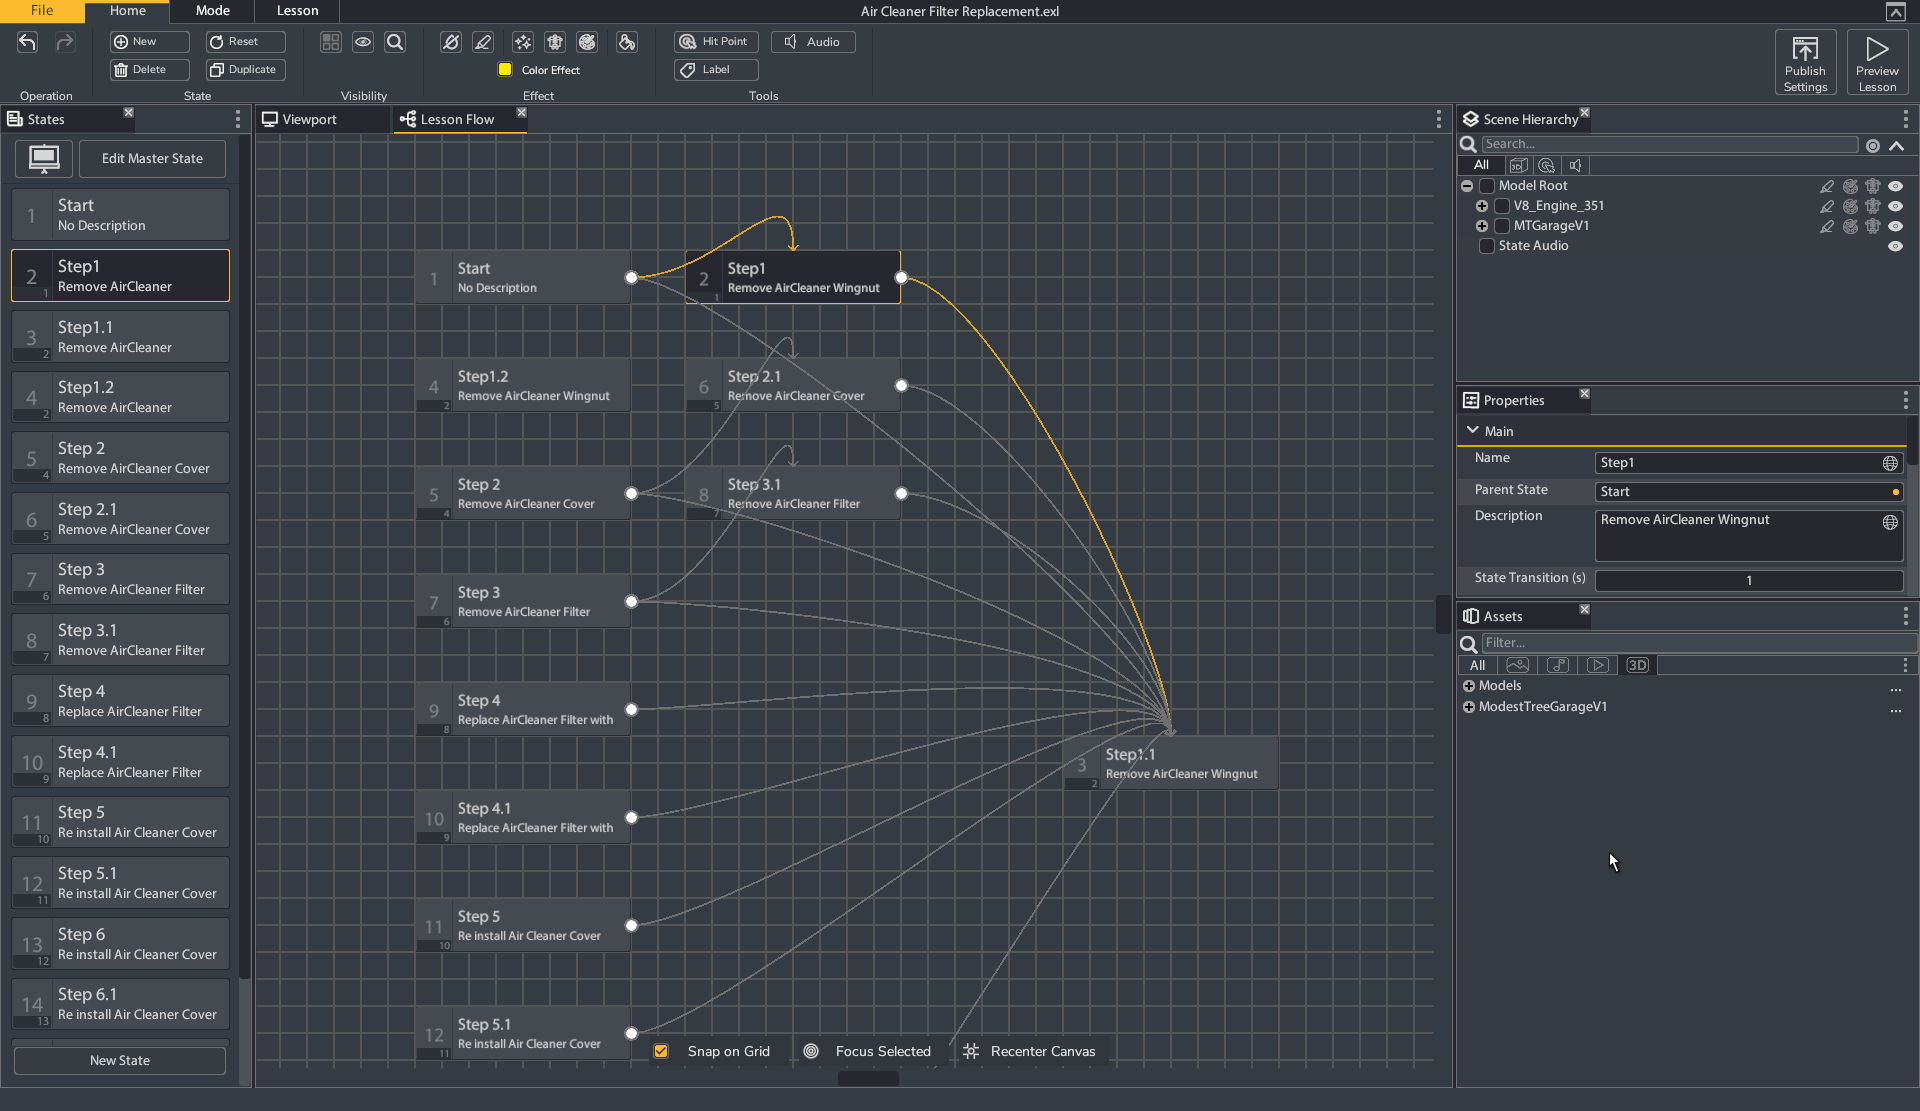Click the sparkle effect icon
1920x1111 pixels.
pyautogui.click(x=522, y=42)
